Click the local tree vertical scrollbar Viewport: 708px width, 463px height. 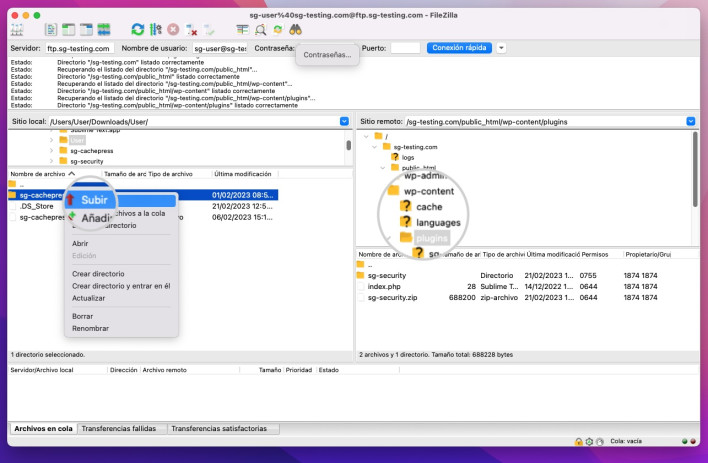click(x=349, y=147)
